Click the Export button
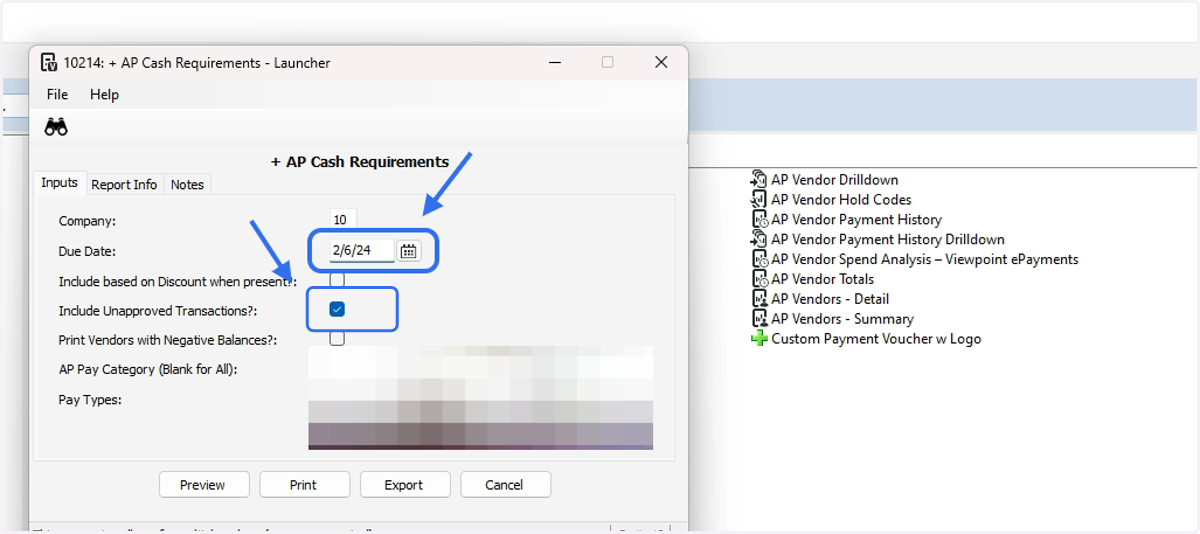1200x534 pixels. coord(404,484)
